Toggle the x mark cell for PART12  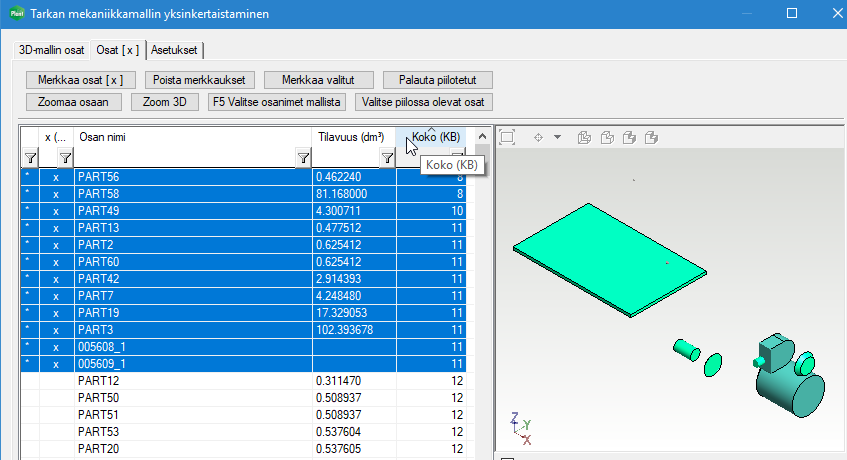(x=56, y=381)
